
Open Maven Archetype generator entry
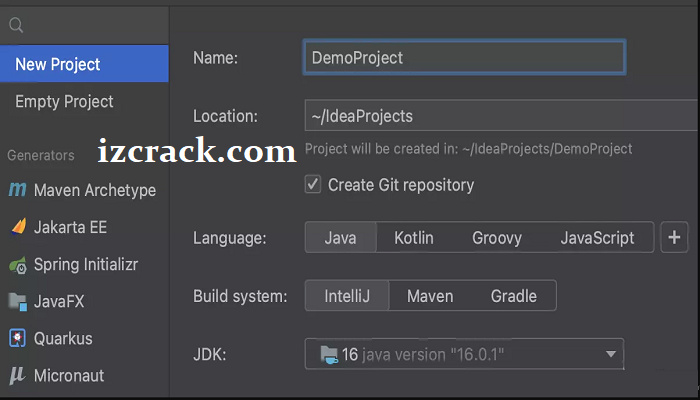tap(84, 190)
